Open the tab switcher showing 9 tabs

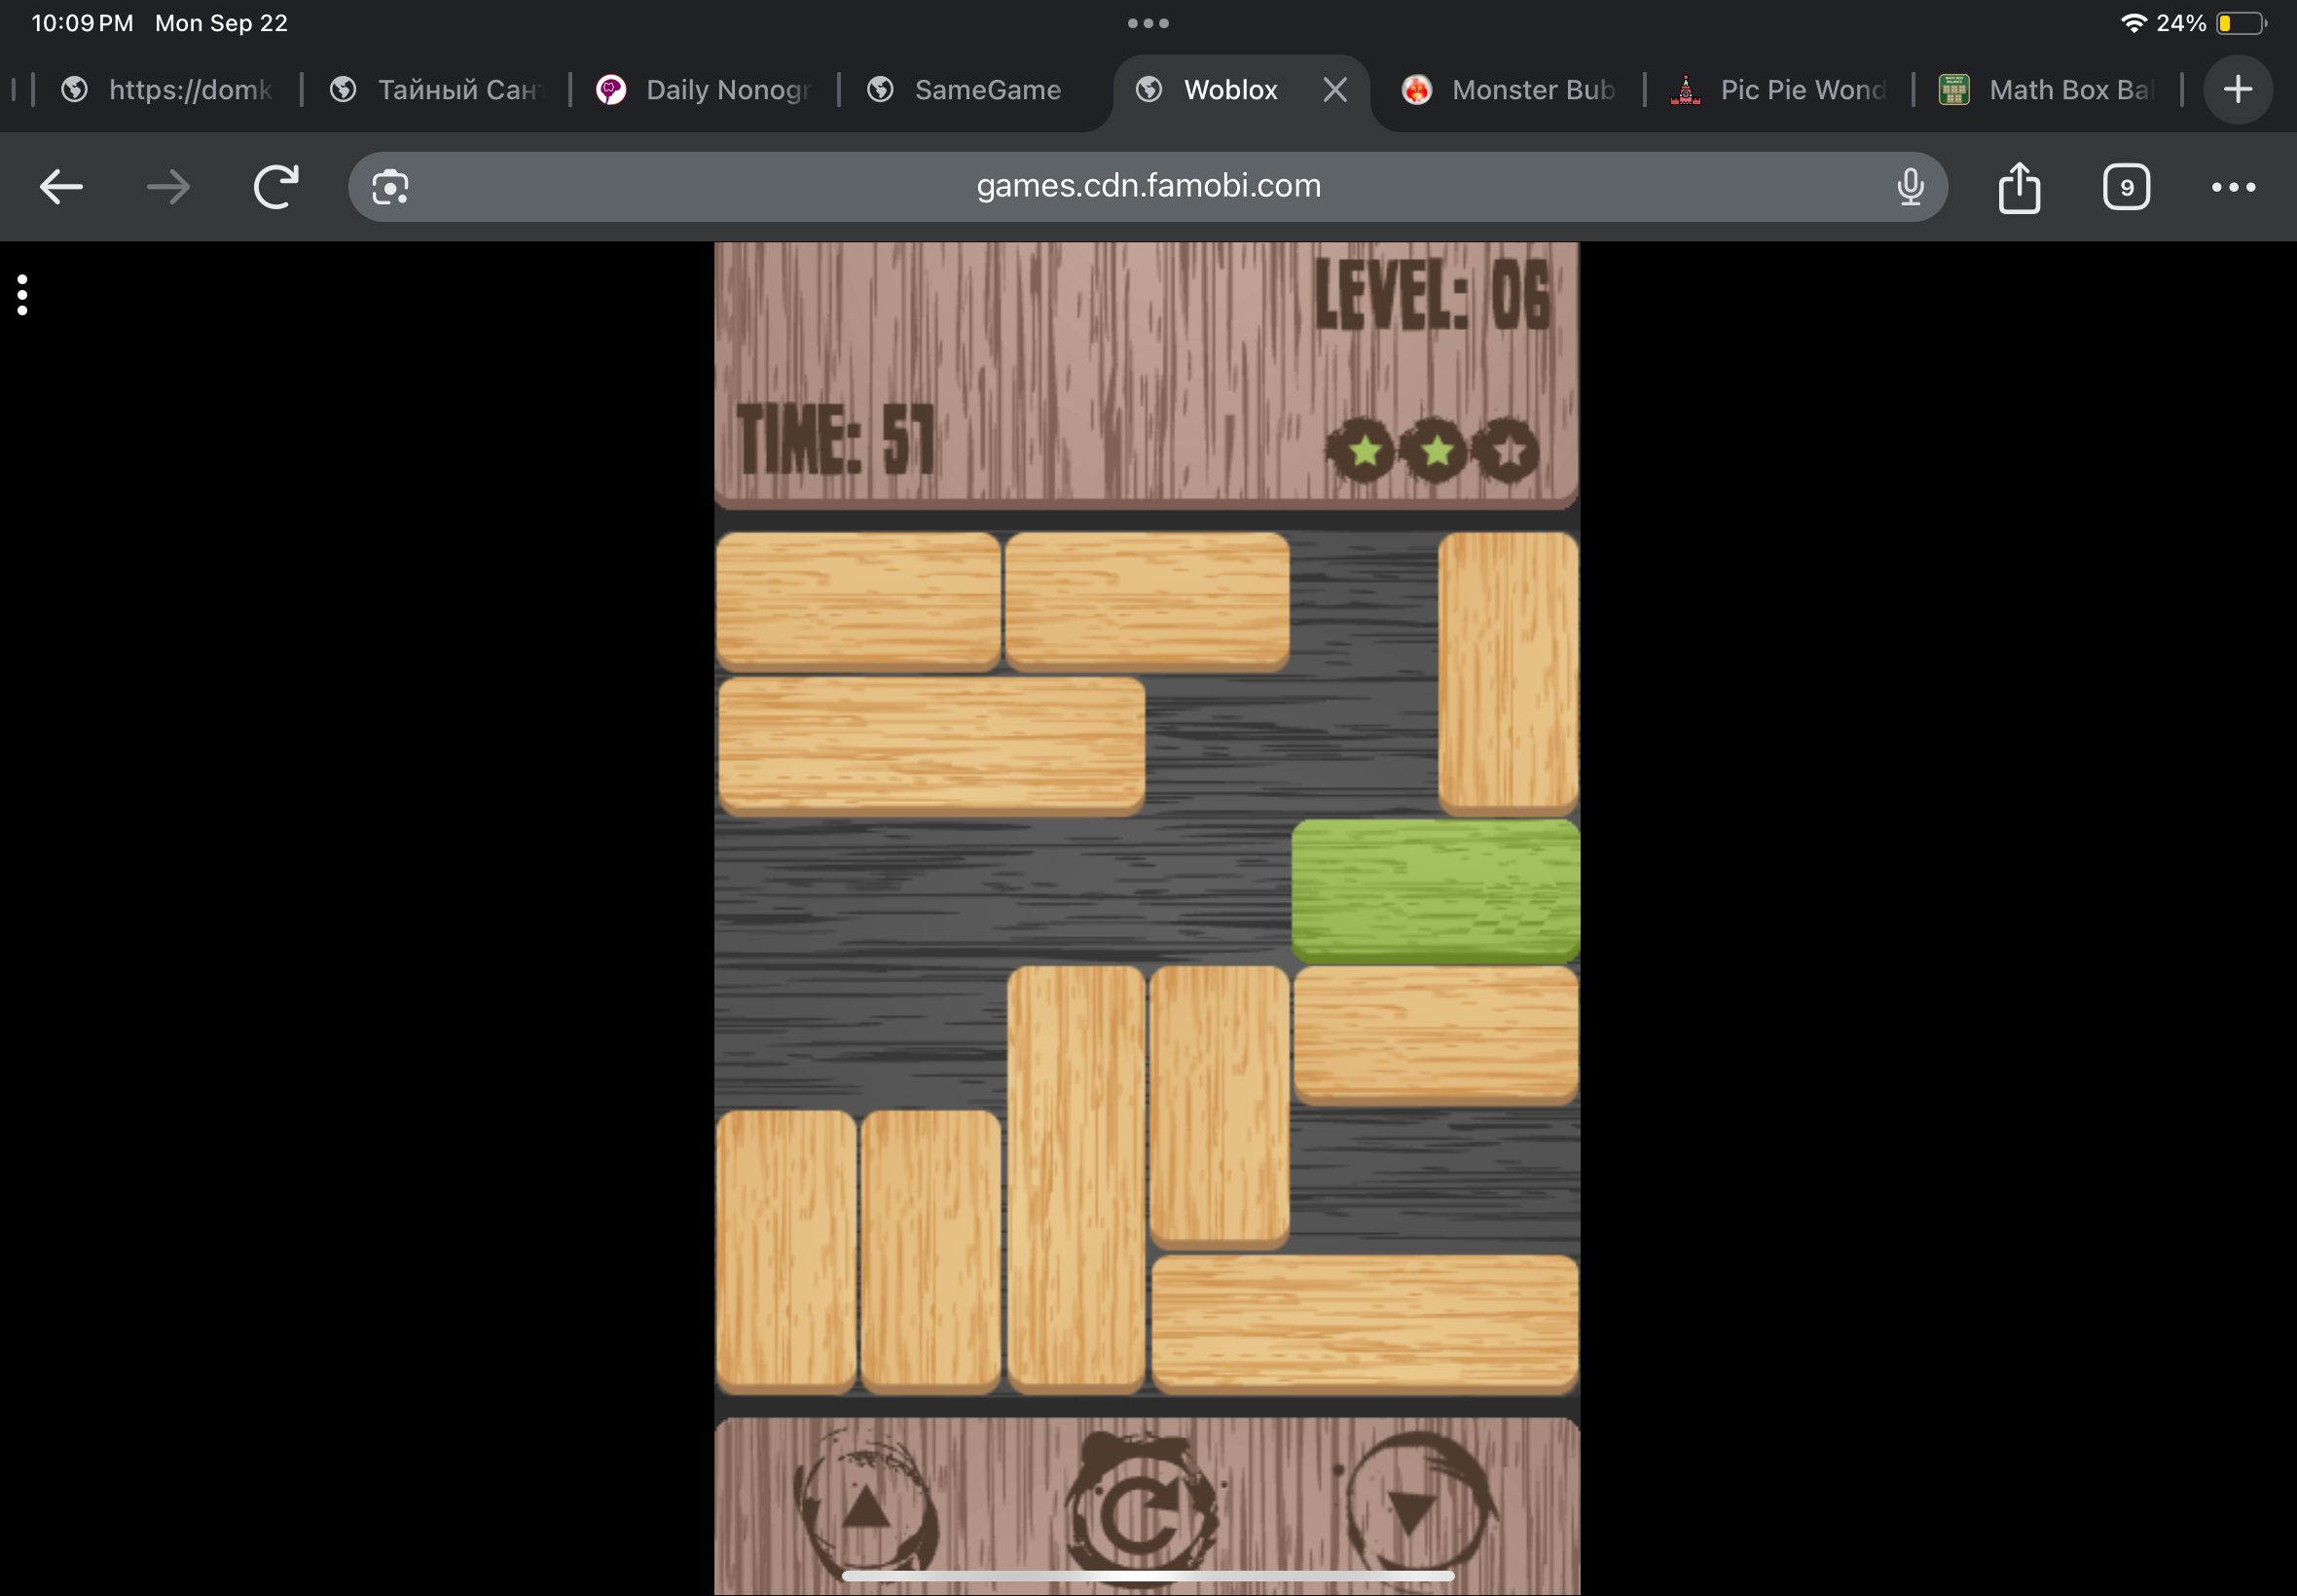[2126, 187]
